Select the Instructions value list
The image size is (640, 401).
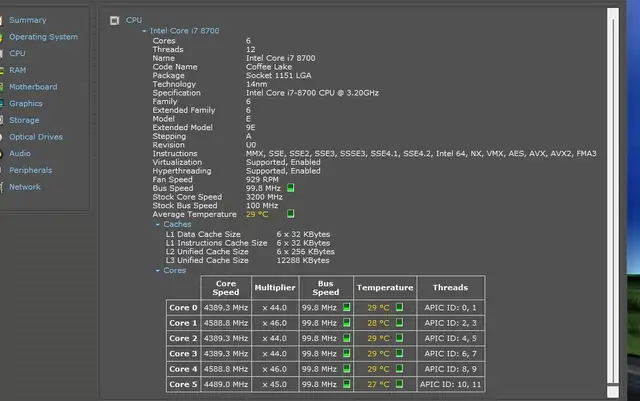click(x=421, y=154)
